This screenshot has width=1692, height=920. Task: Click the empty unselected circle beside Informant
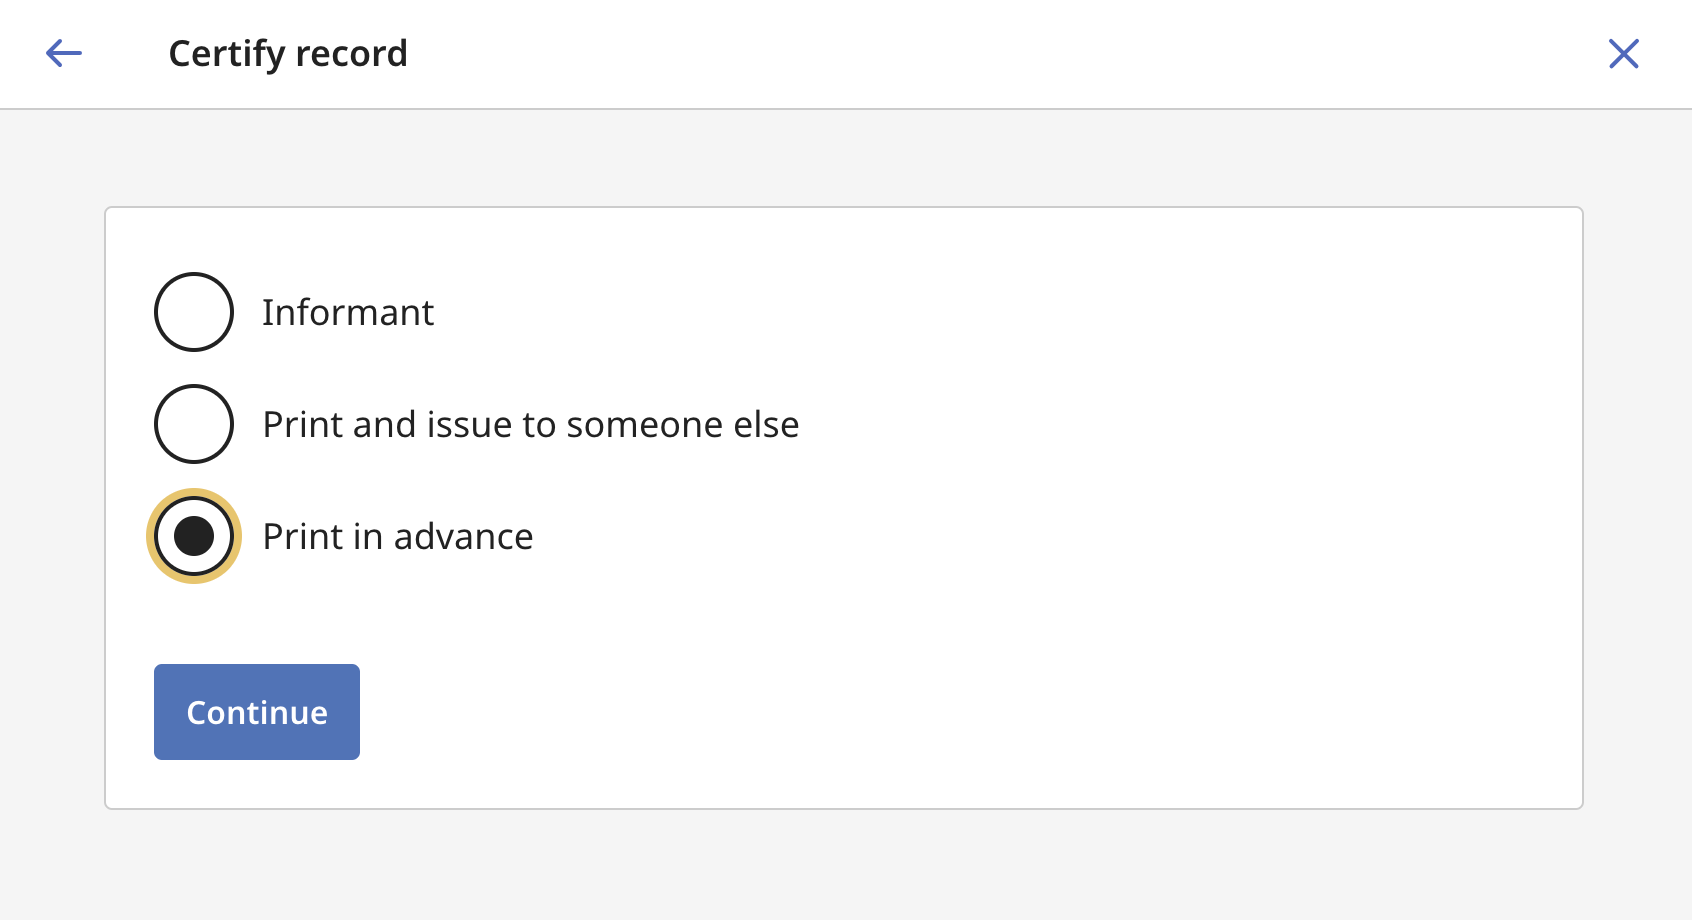coord(194,312)
